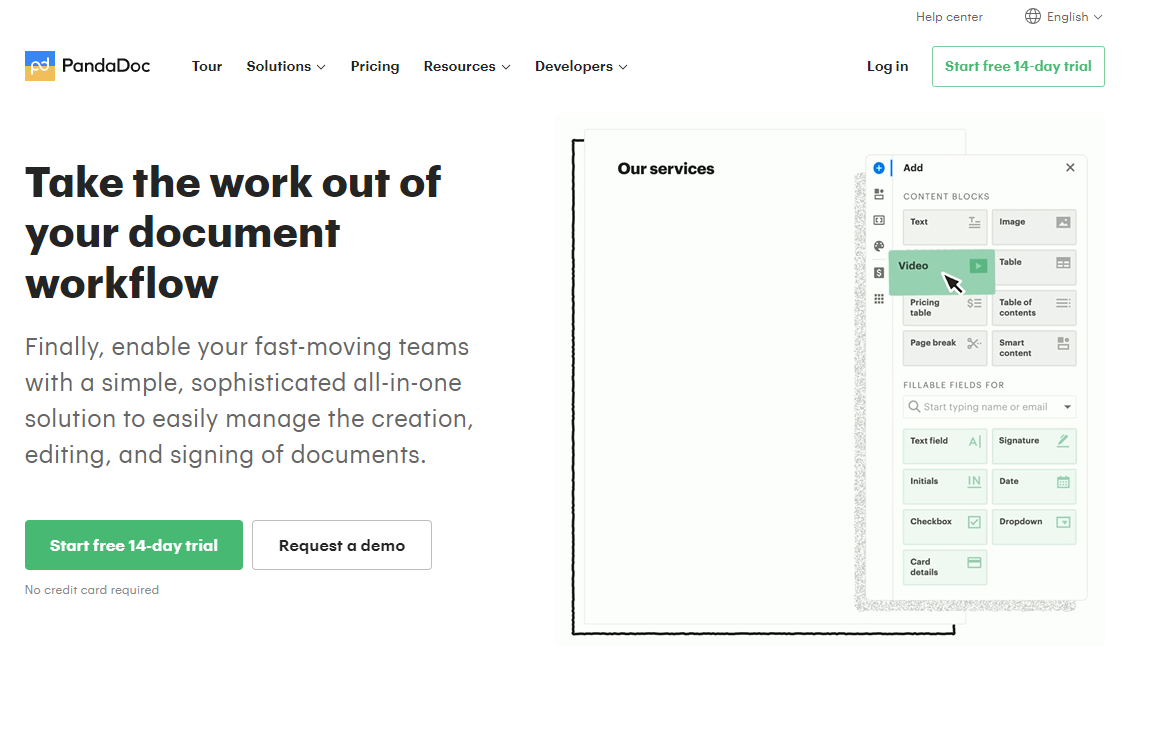The width and height of the screenshot is (1176, 735).
Task: Click the Table block's grid icon
Action: pyautogui.click(x=1063, y=262)
